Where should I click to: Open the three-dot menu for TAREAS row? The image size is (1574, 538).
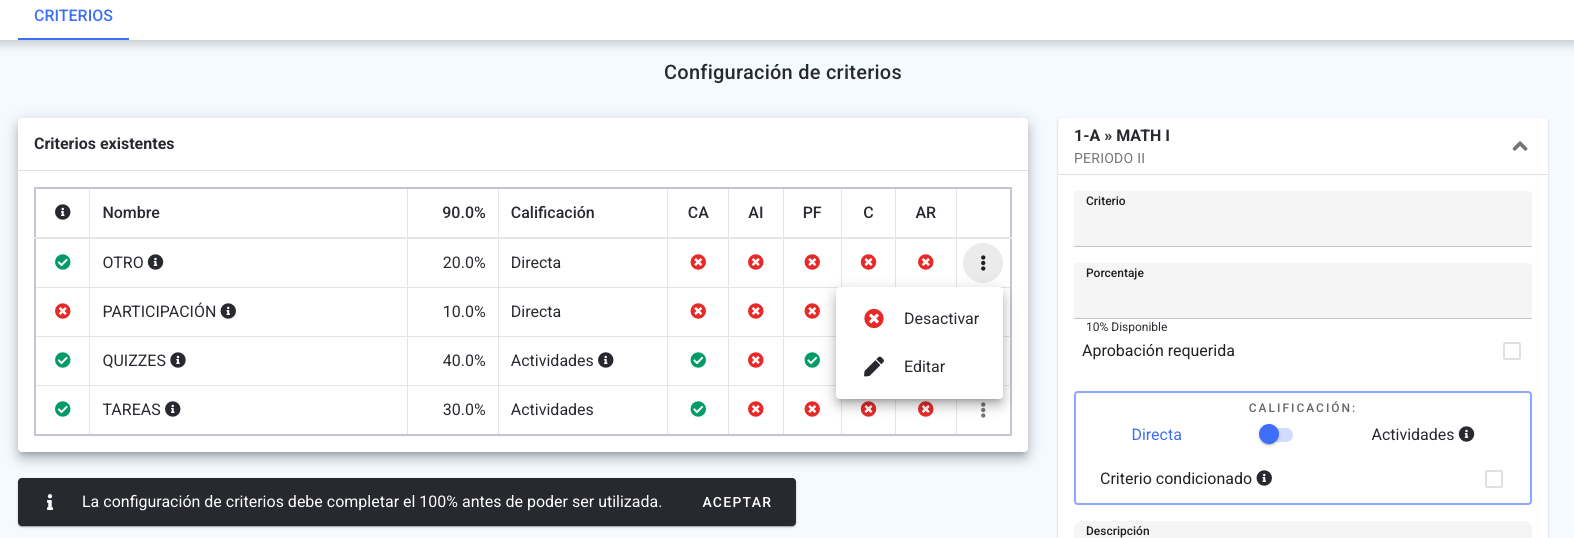(x=983, y=410)
